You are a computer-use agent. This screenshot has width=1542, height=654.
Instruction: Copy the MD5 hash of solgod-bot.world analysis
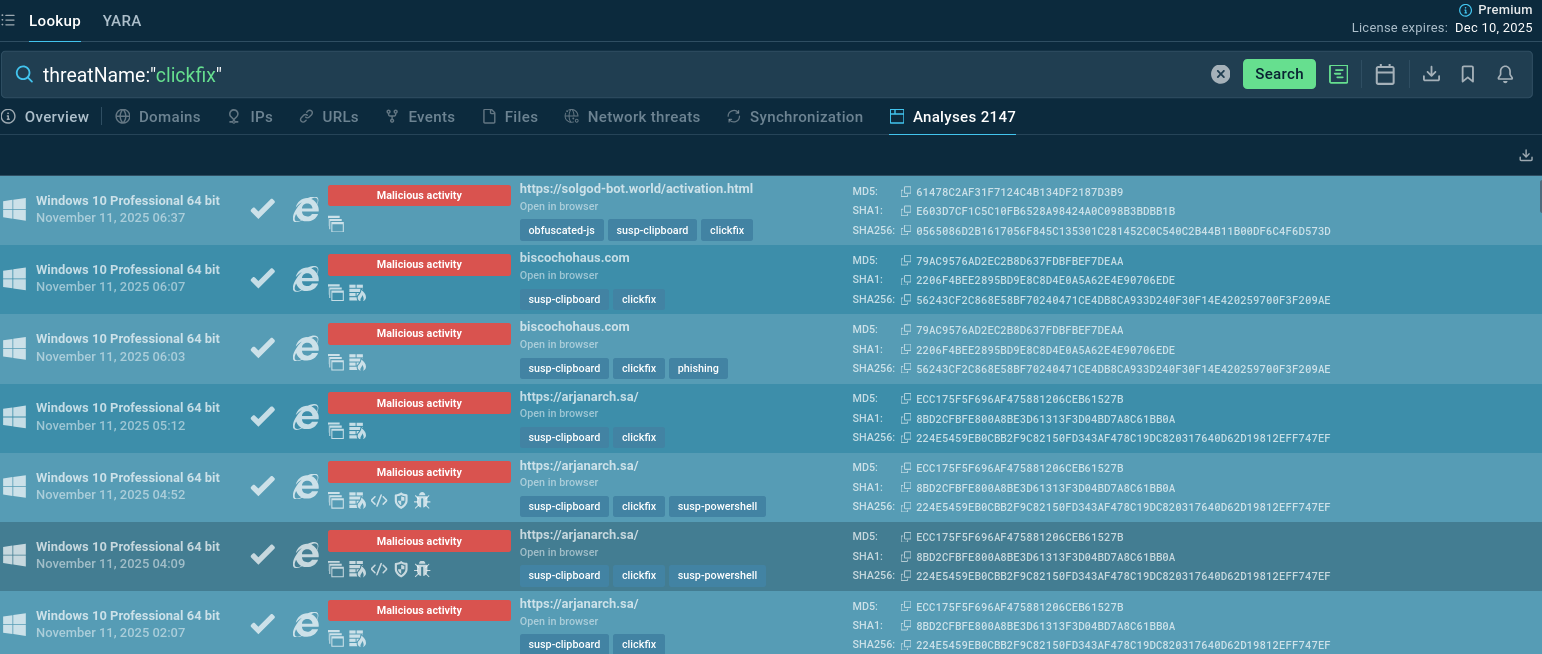(906, 192)
